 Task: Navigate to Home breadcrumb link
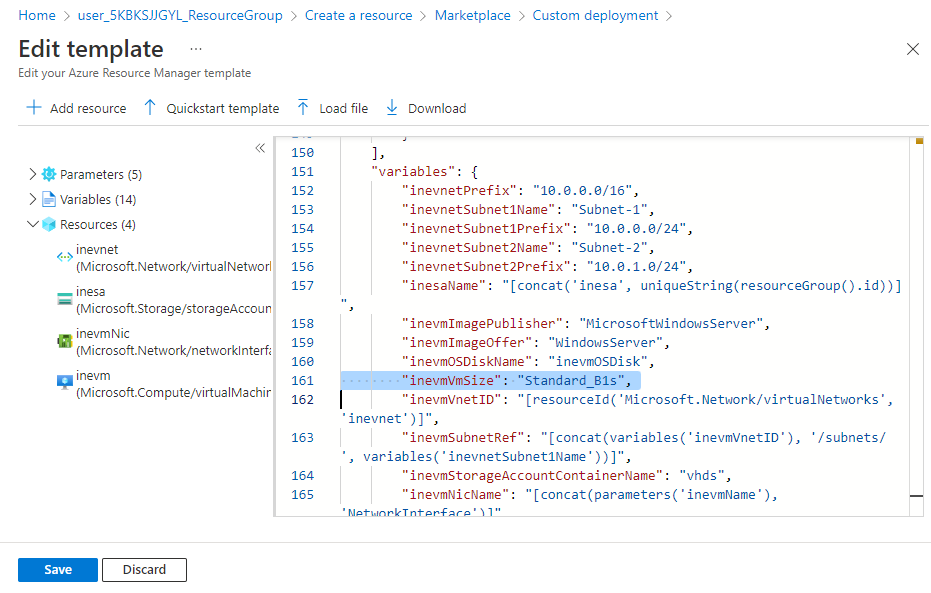click(37, 15)
